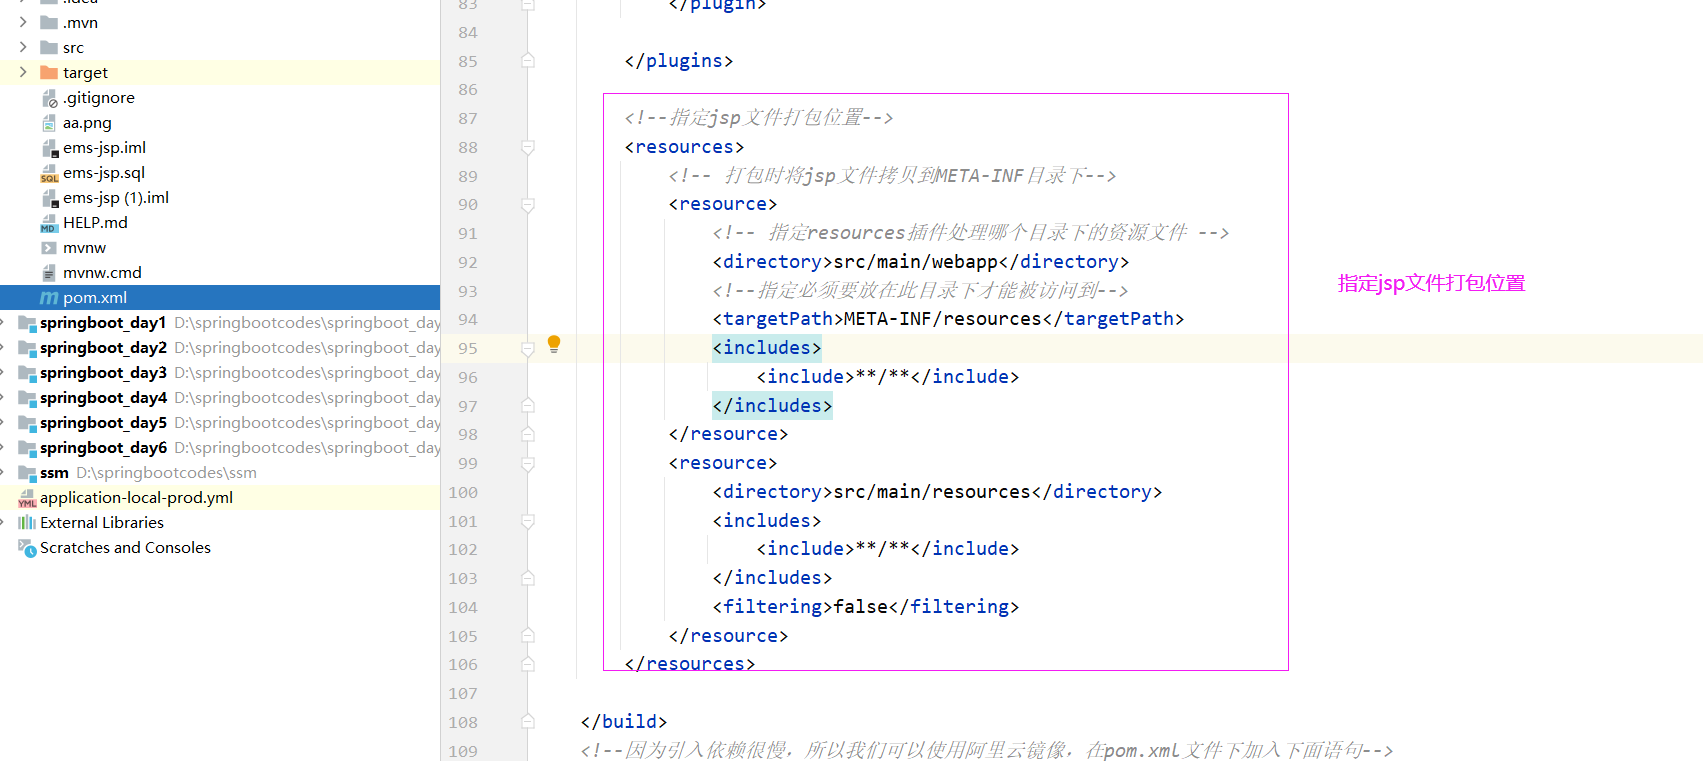Click line number 100 in gutter
1703x761 pixels.
click(x=463, y=492)
